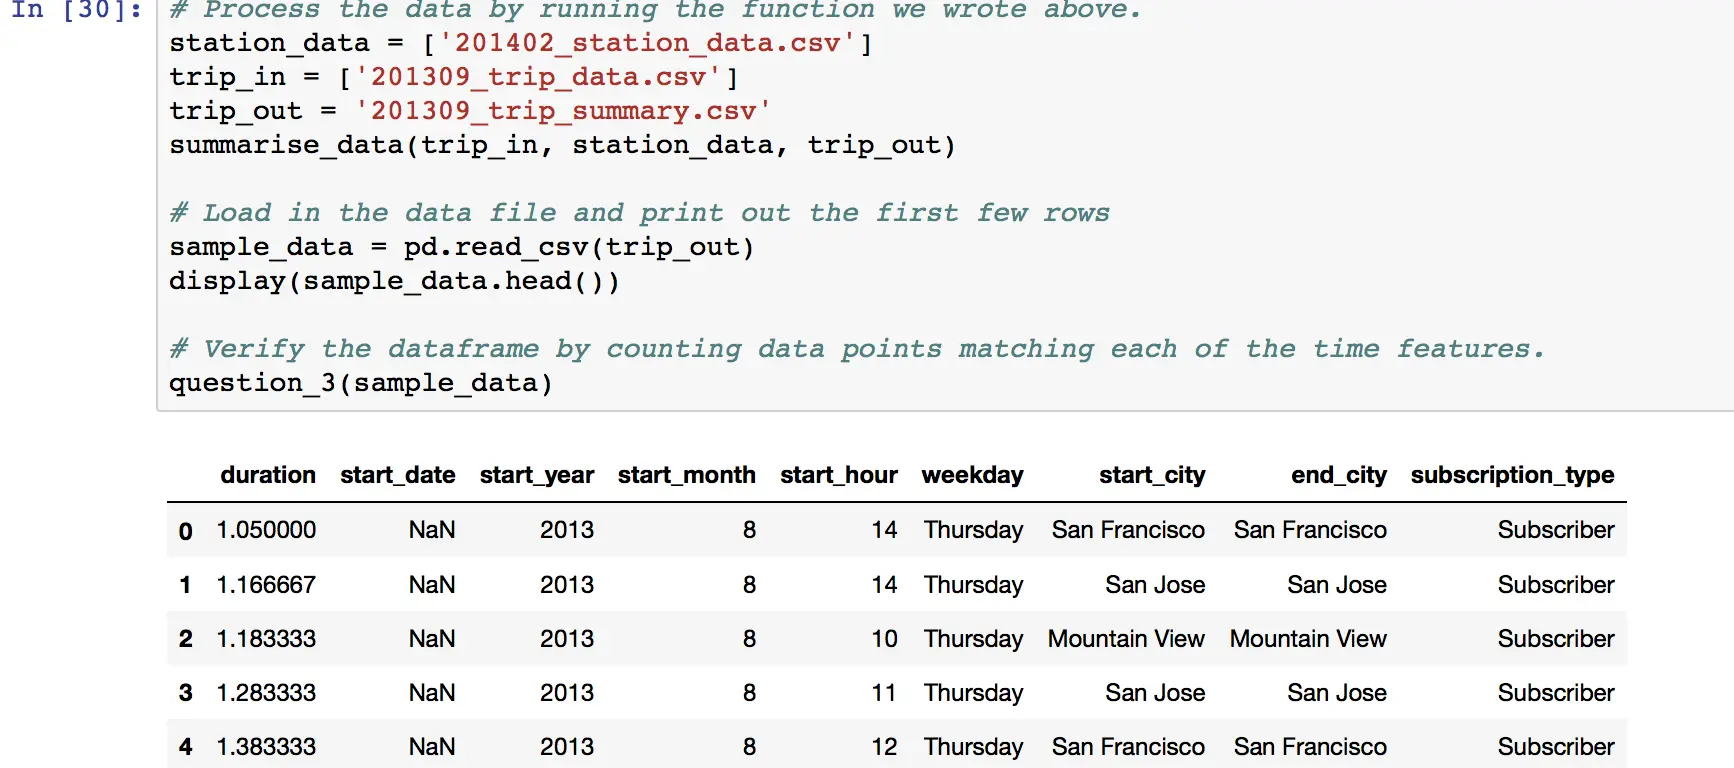Click San Francisco start_city in row 0
The image size is (1734, 768).
pos(1128,530)
